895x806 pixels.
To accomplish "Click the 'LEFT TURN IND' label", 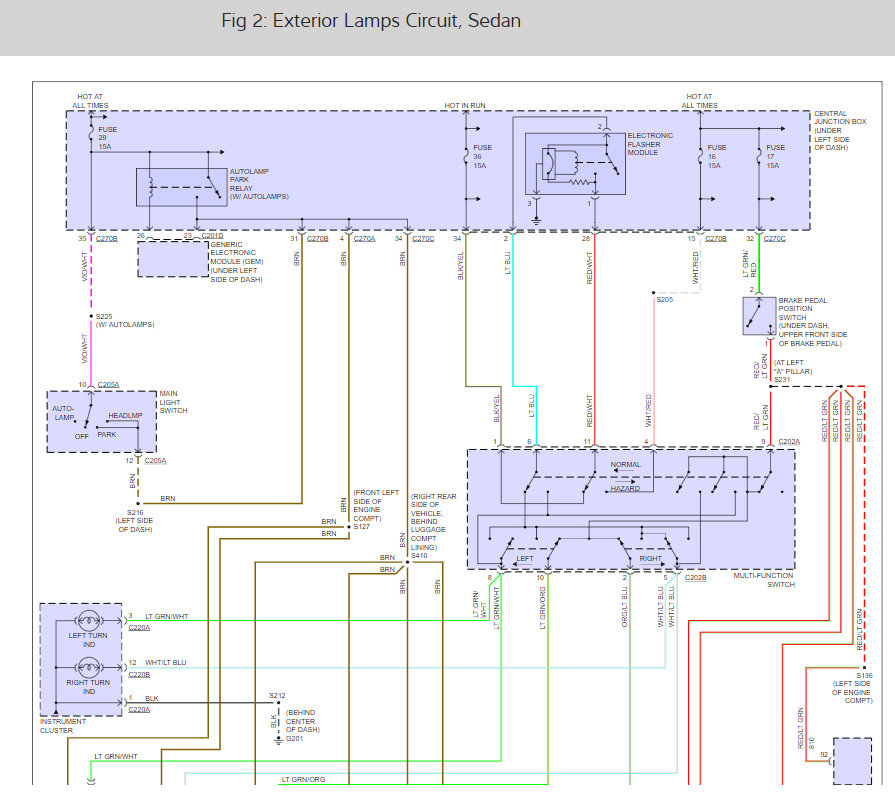I will pos(88,640).
